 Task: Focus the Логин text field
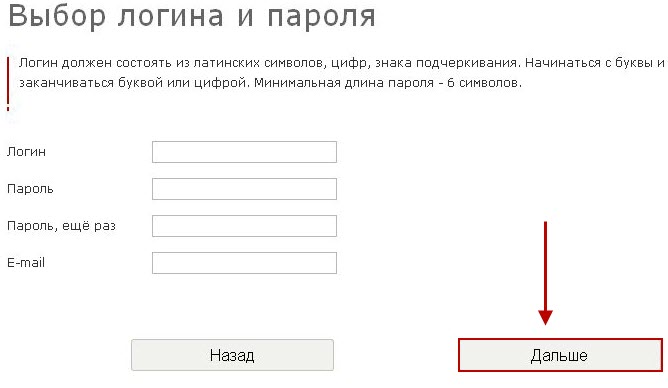point(244,152)
